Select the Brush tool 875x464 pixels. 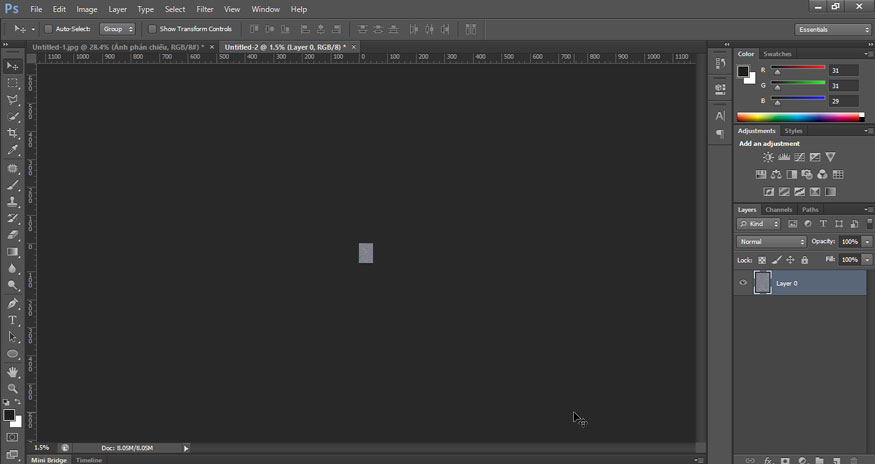click(x=12, y=185)
